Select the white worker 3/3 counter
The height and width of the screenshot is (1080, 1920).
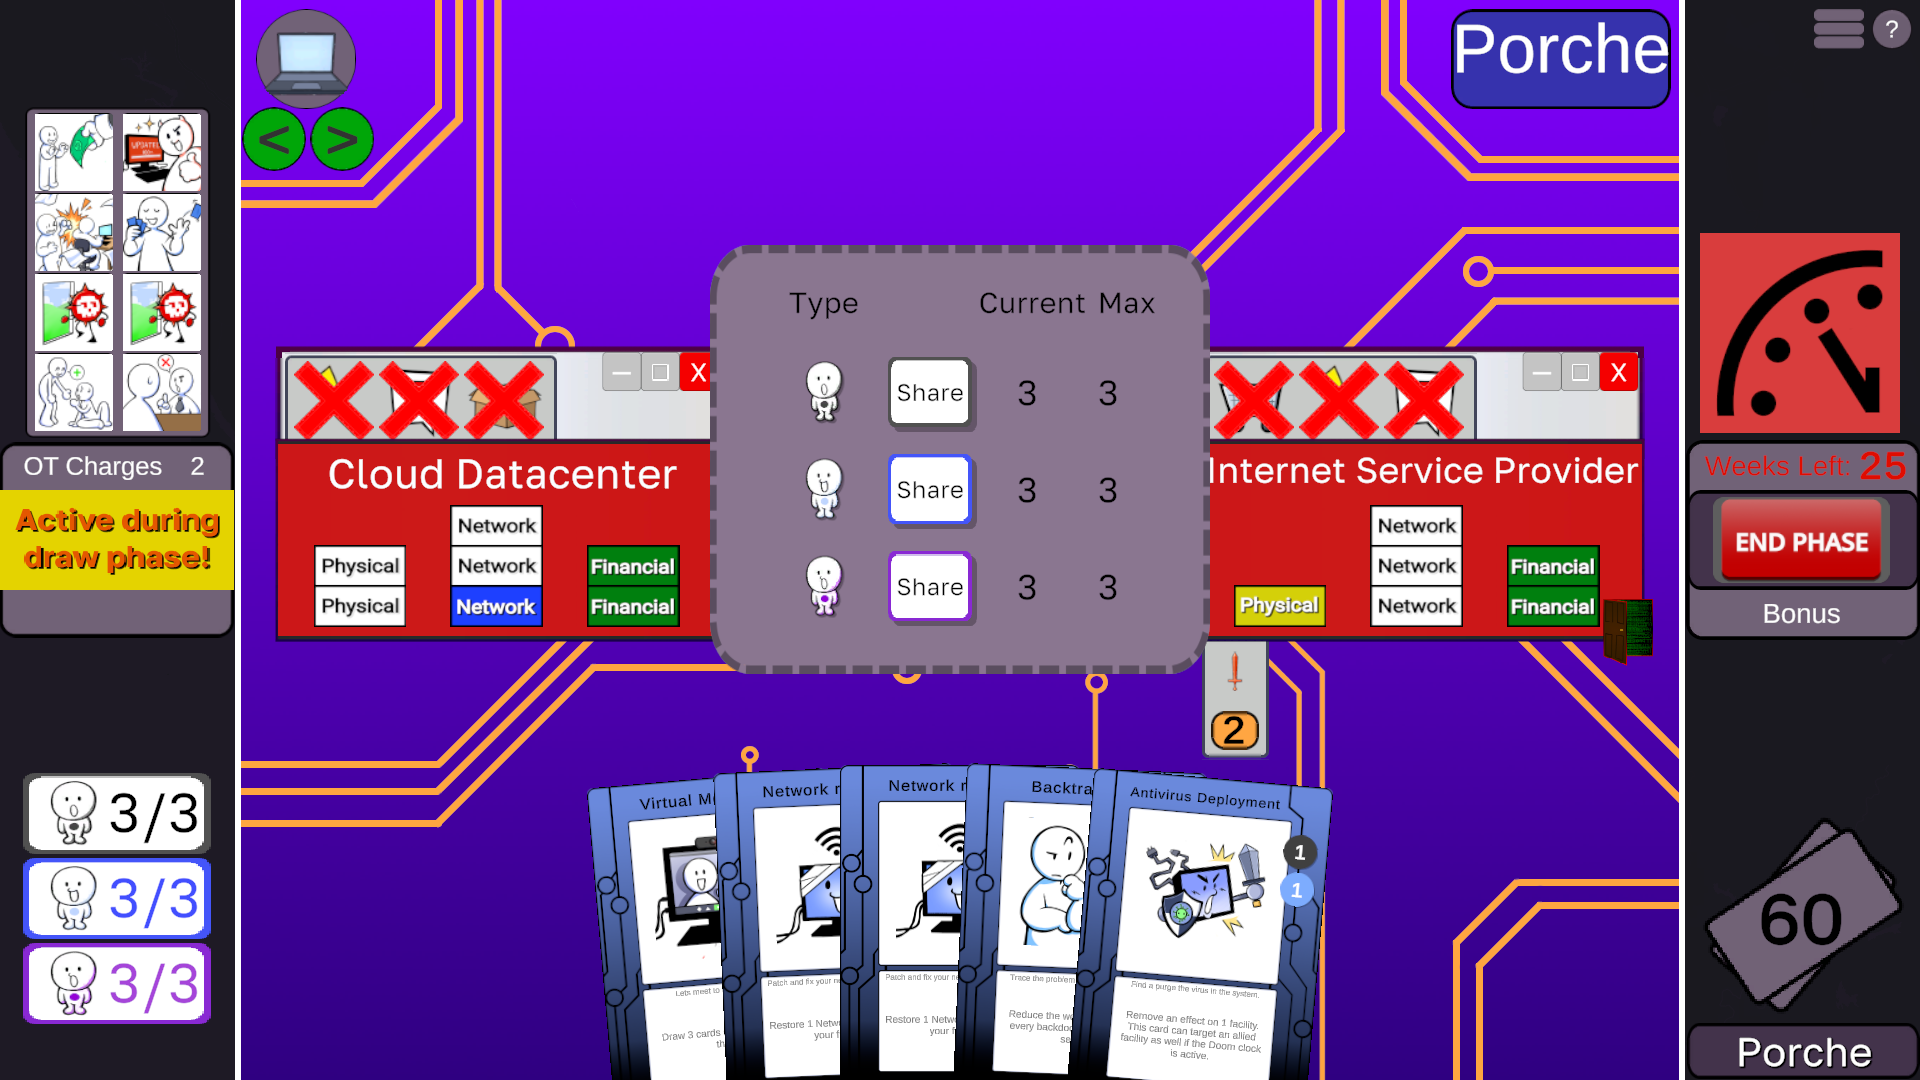(118, 813)
